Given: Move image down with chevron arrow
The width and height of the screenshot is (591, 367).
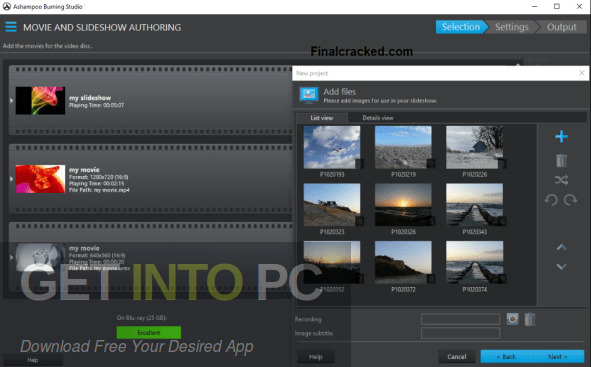Looking at the screenshot, I should pos(562,266).
